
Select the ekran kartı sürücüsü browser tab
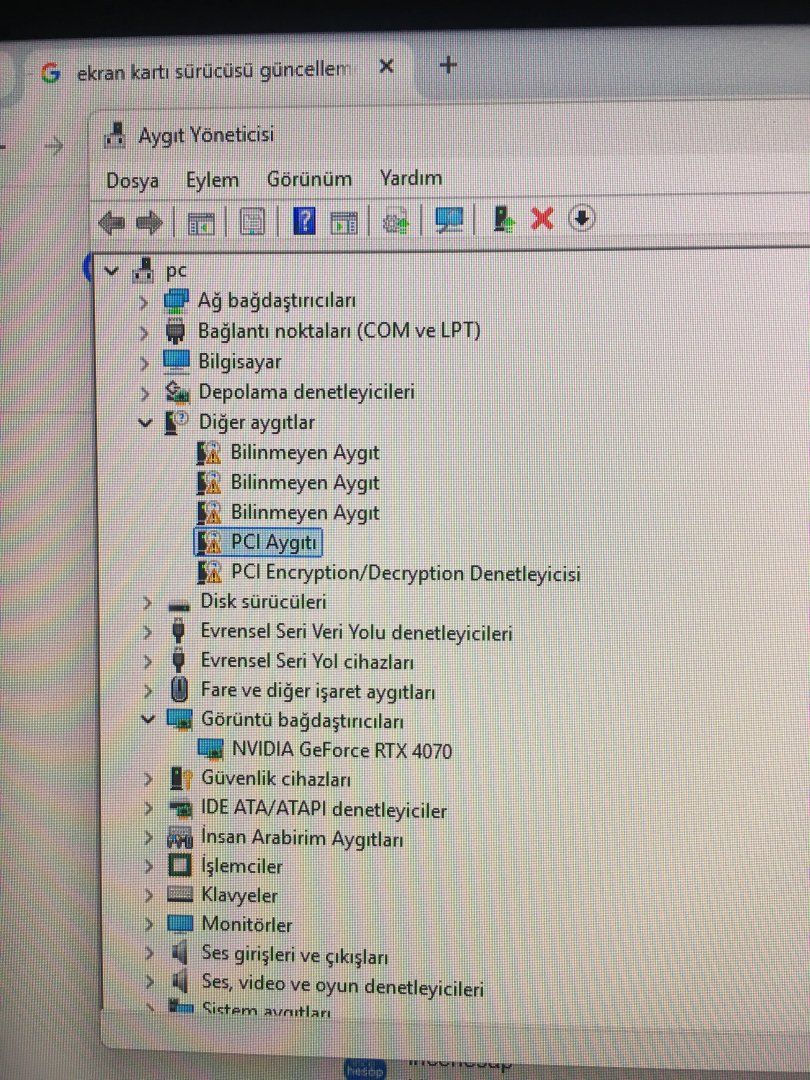tap(214, 71)
